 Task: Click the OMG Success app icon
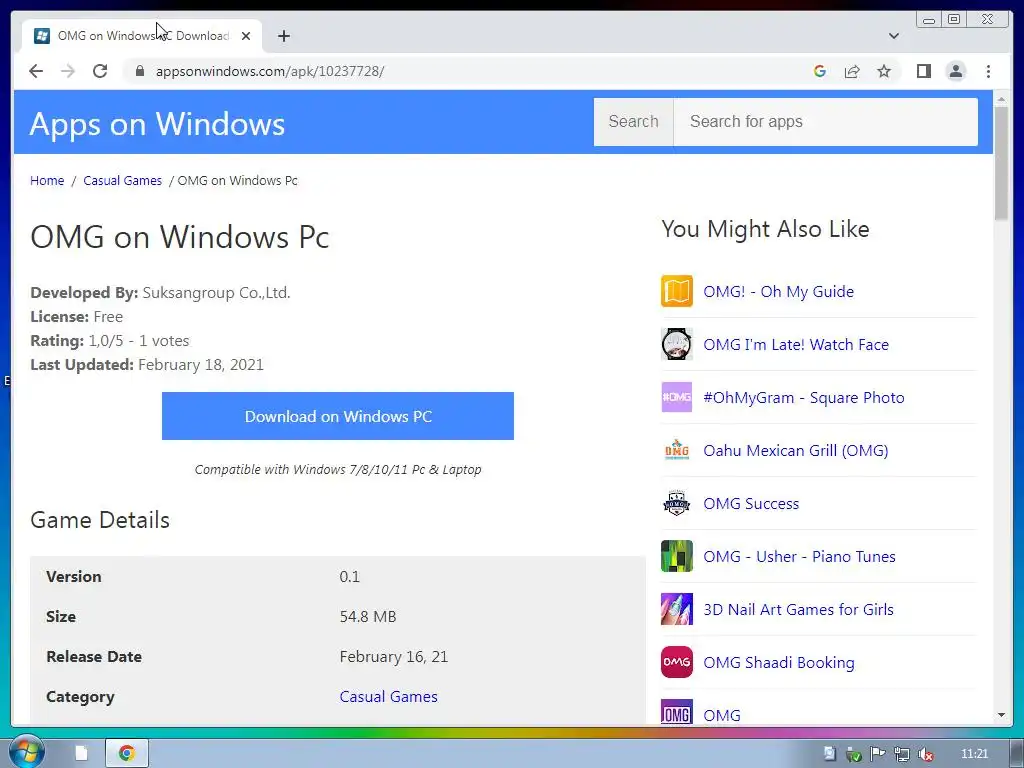[677, 504]
